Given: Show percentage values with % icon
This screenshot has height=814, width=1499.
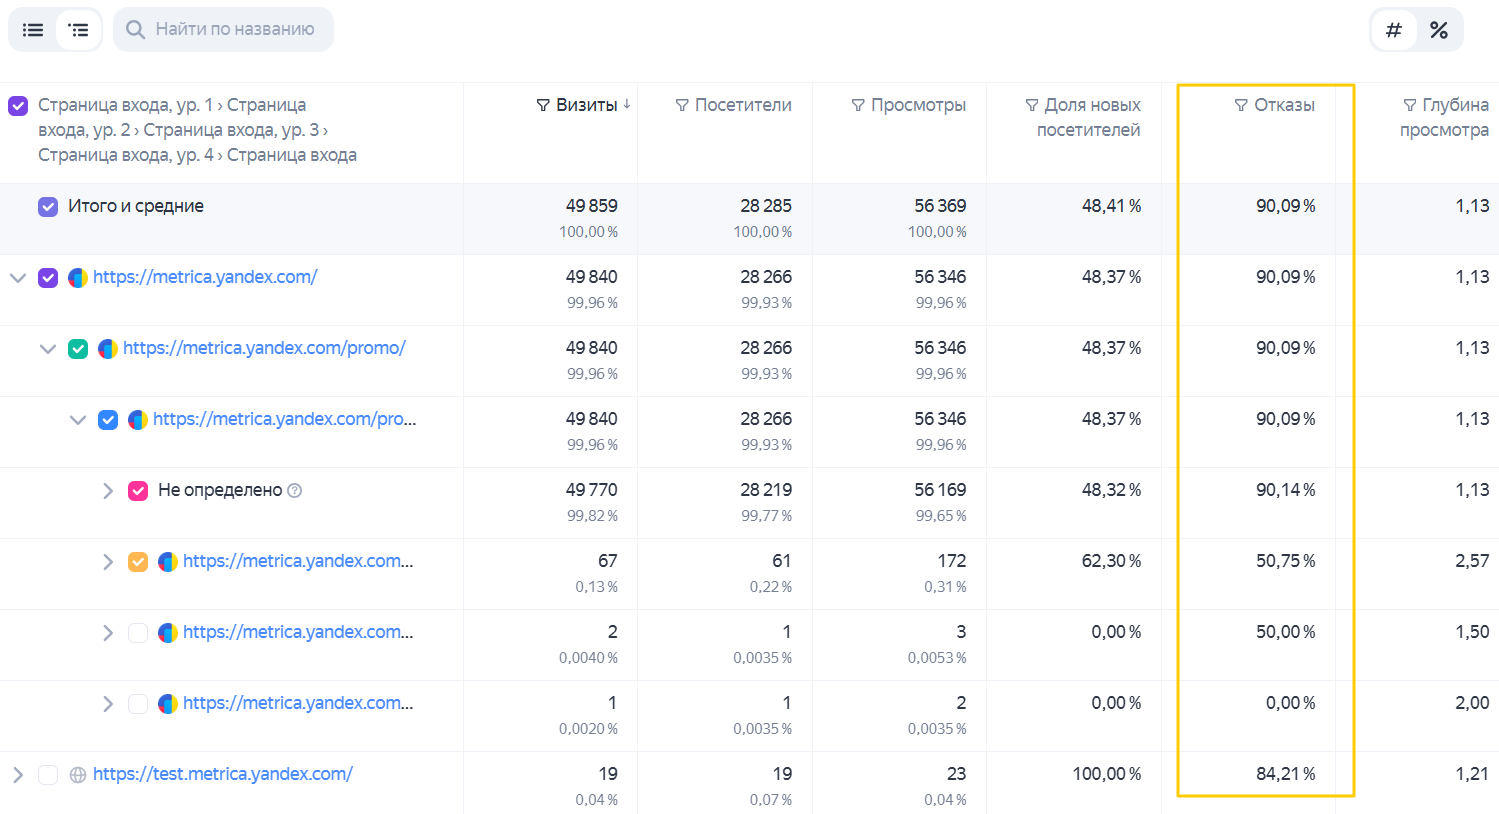Looking at the screenshot, I should coord(1439,30).
